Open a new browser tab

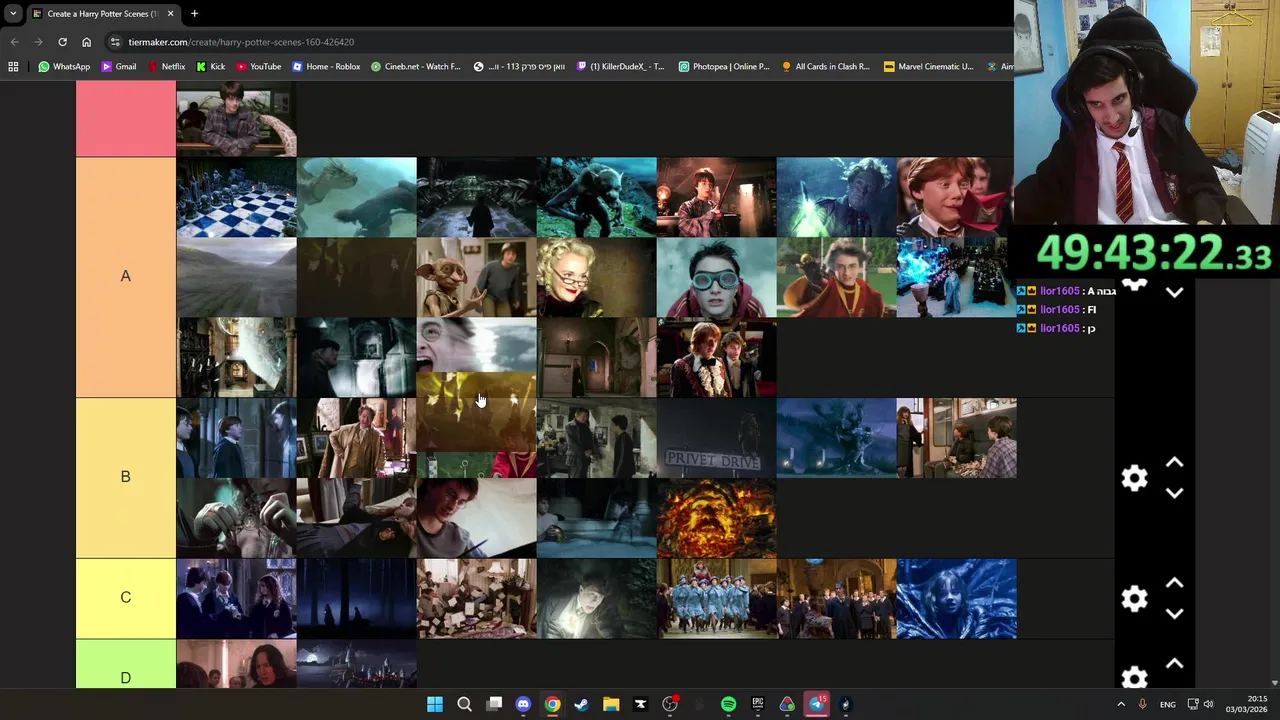(194, 14)
